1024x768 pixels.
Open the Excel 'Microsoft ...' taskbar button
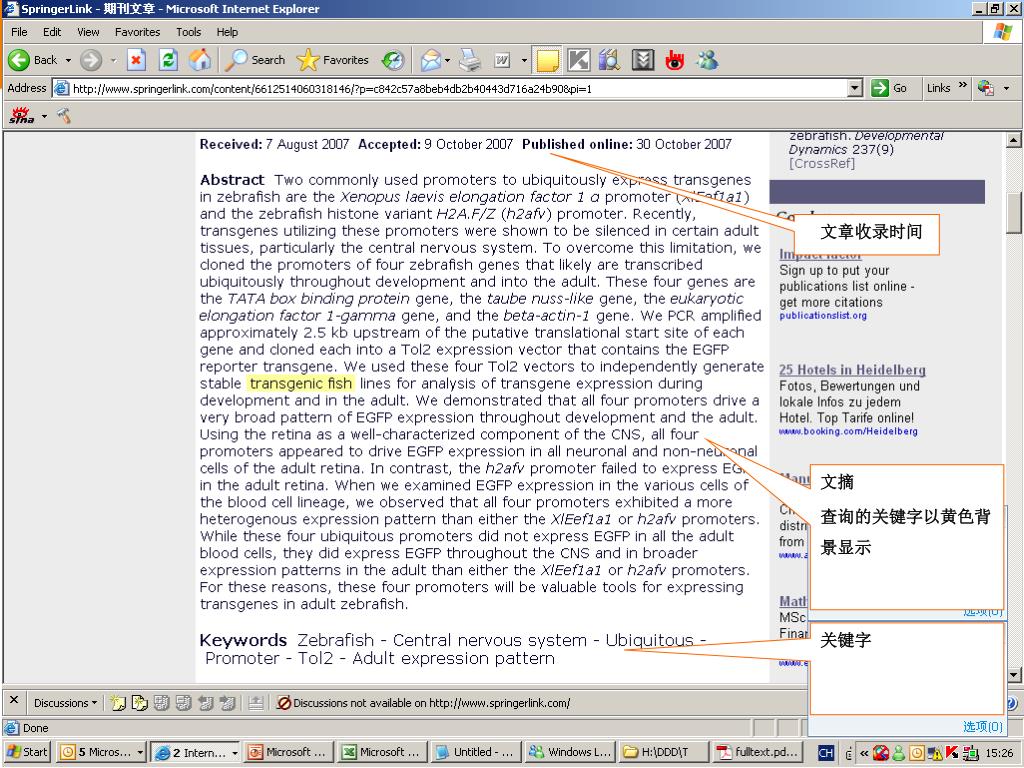click(381, 752)
